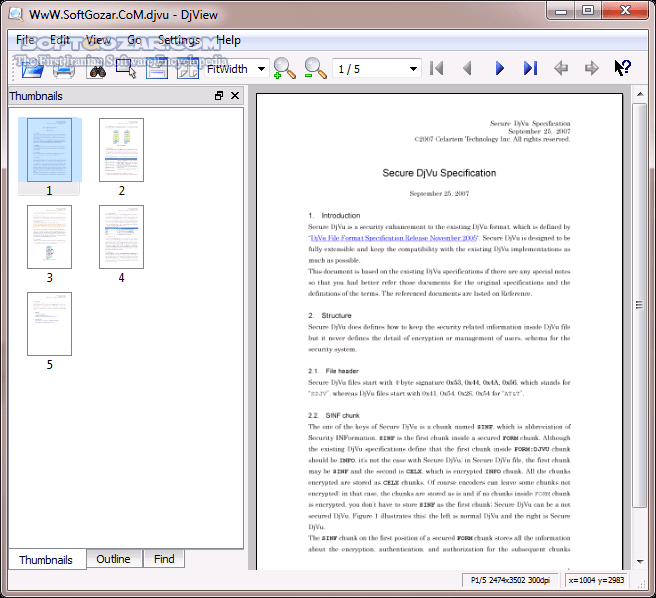Toggle continuous layout icon

[157, 69]
